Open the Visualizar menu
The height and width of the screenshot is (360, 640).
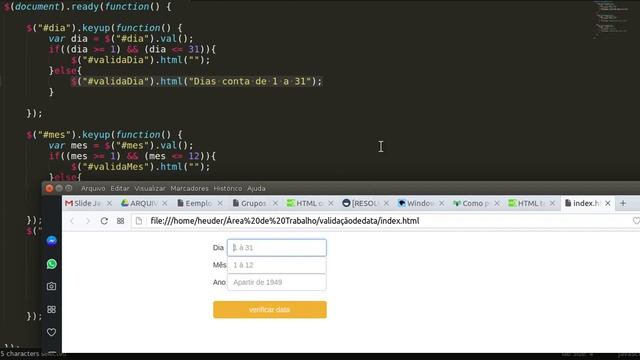[x=150, y=189]
